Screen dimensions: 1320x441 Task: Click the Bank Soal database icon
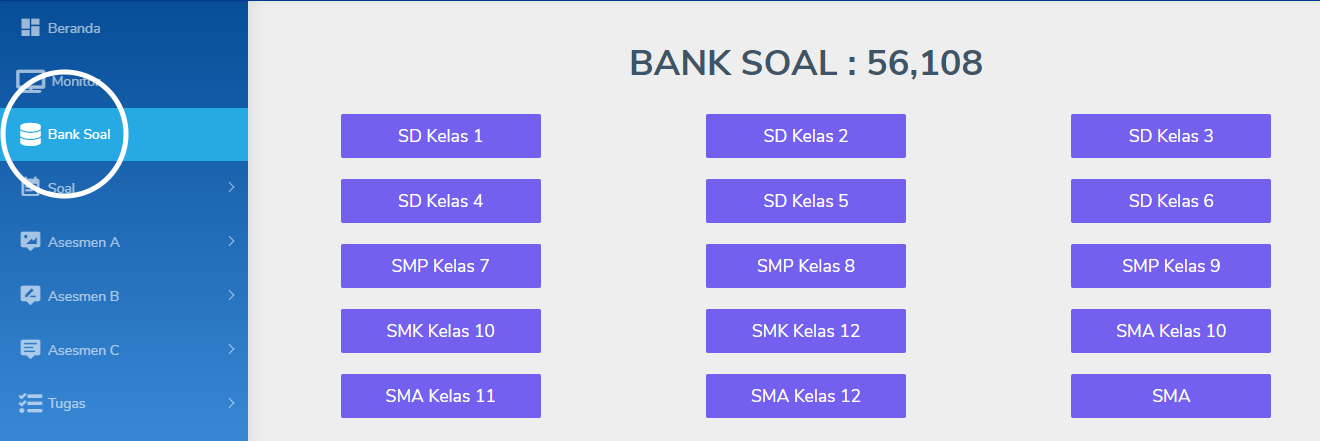(x=30, y=134)
